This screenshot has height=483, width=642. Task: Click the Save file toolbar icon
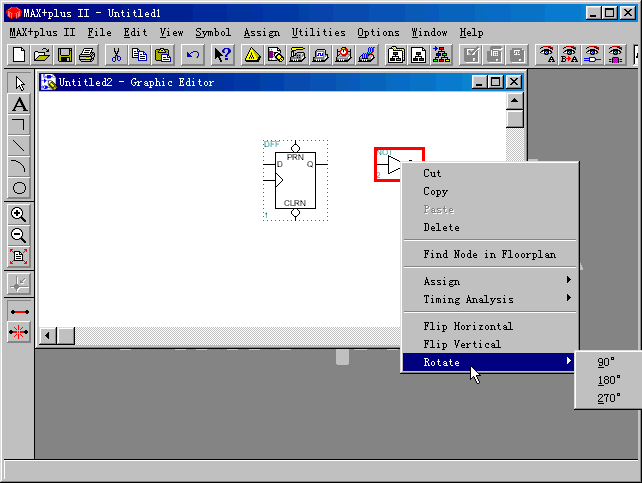click(x=64, y=54)
